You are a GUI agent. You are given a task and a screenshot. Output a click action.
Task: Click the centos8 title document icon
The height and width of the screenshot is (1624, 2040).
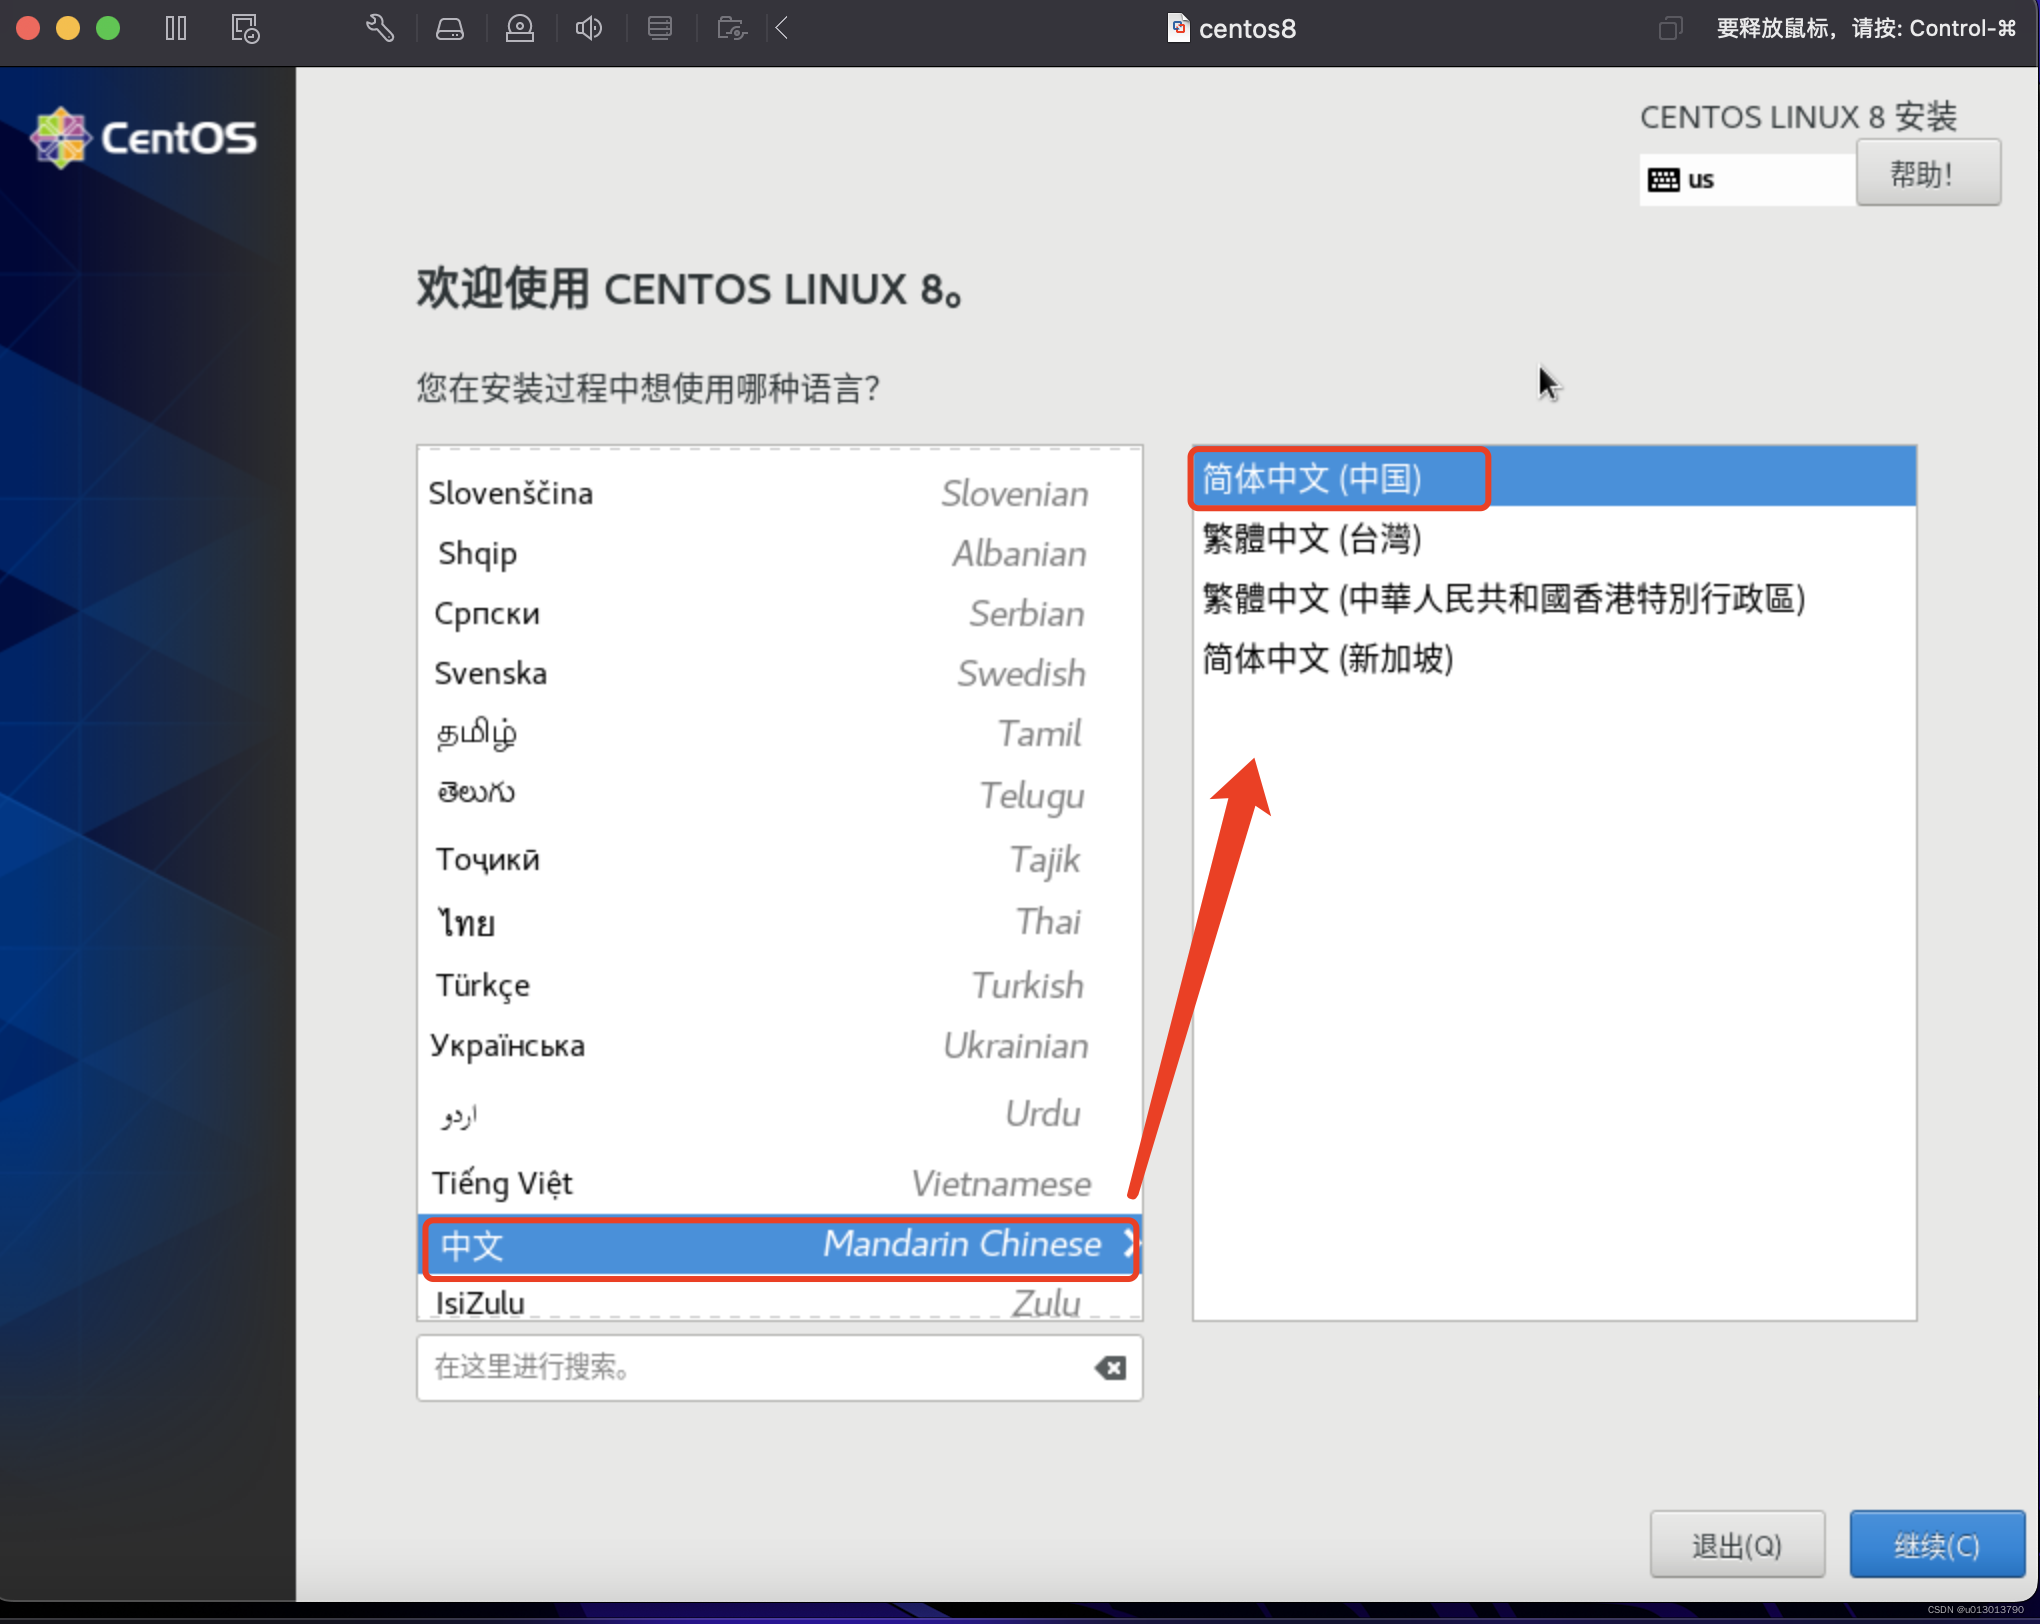[x=1179, y=28]
